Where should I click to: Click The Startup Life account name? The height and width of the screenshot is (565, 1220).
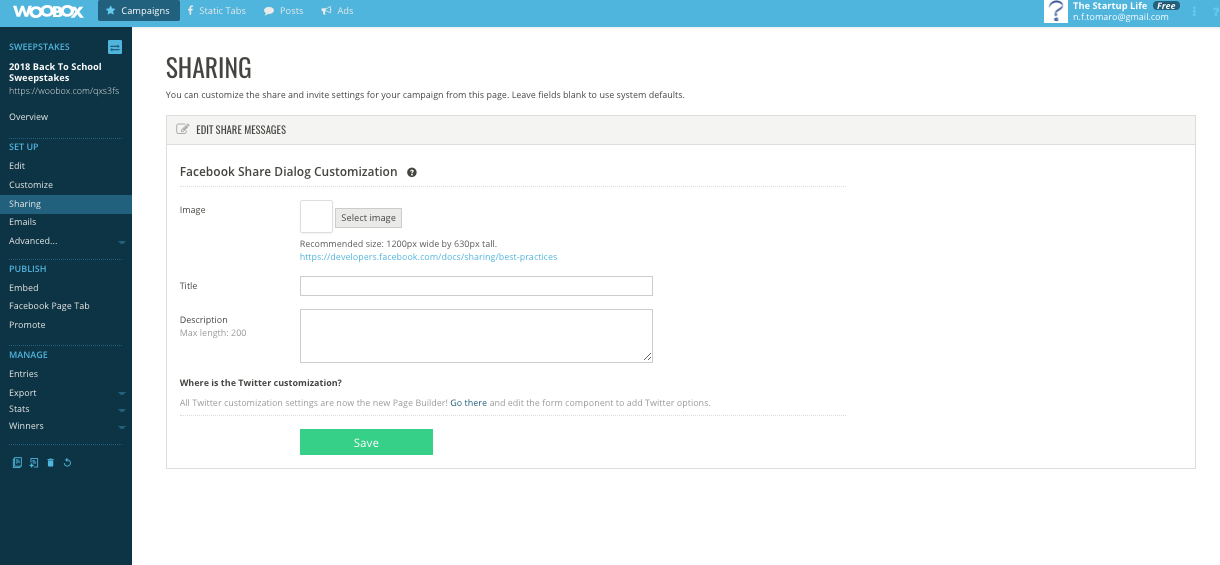pyautogui.click(x=1110, y=5)
